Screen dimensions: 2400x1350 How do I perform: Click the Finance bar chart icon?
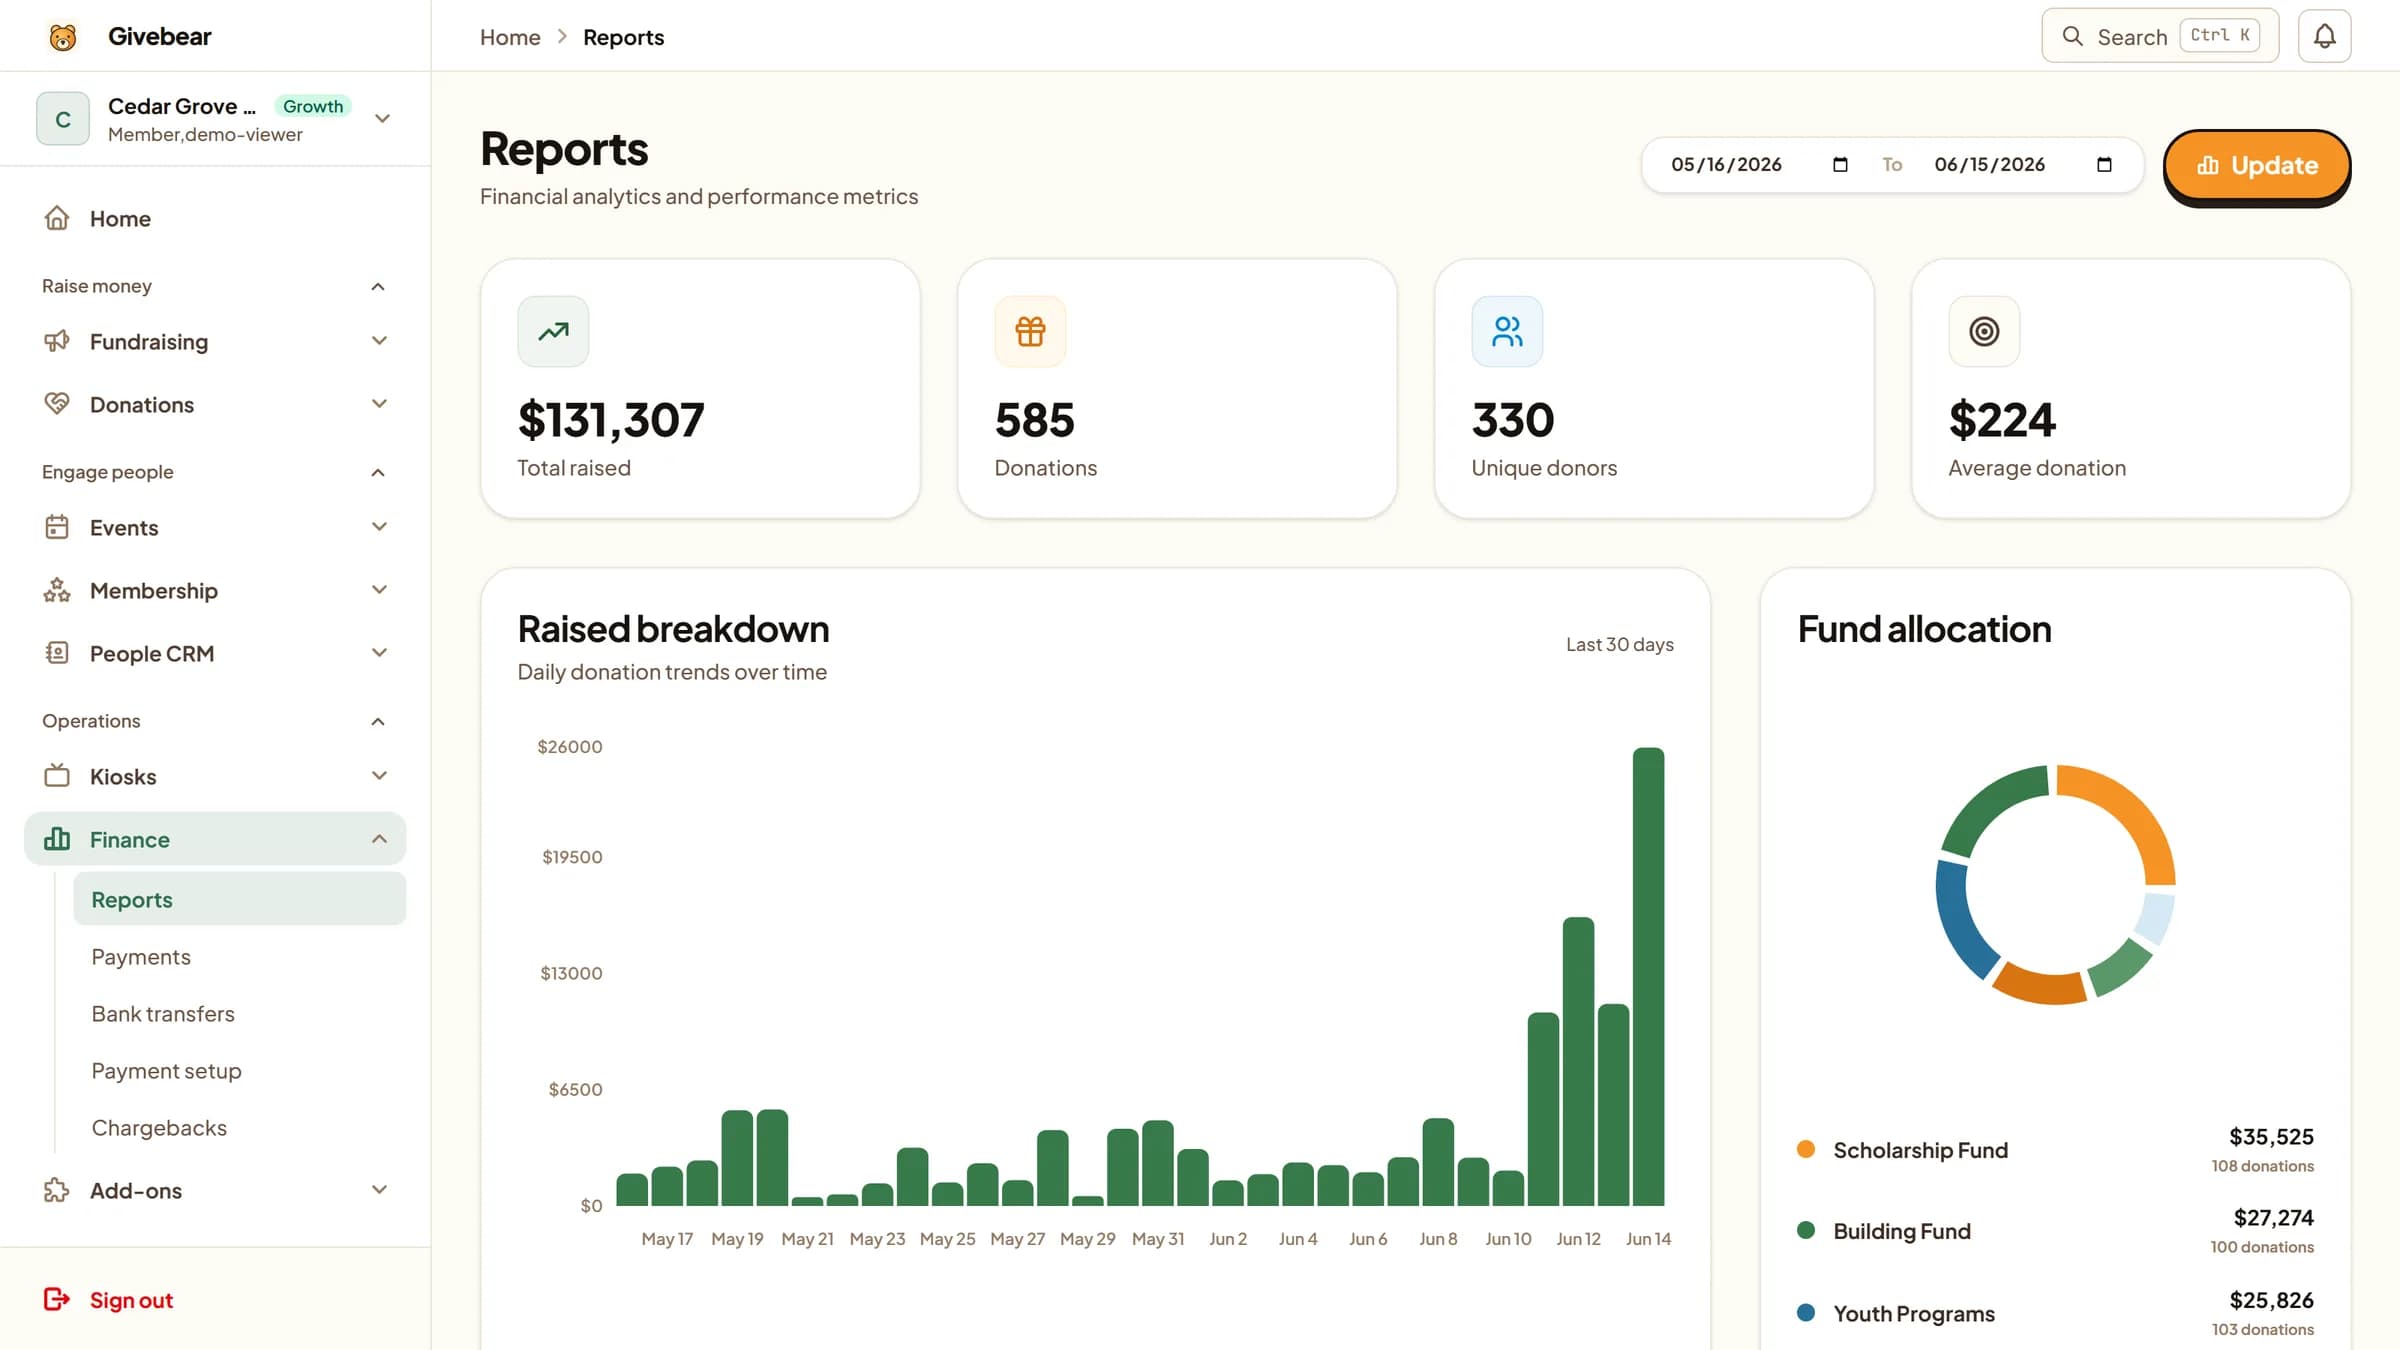(x=57, y=839)
